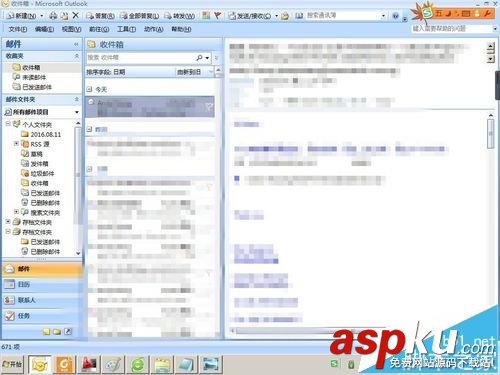Click the Categorize colored grid icon
The image size is (500, 375).
(206, 15)
